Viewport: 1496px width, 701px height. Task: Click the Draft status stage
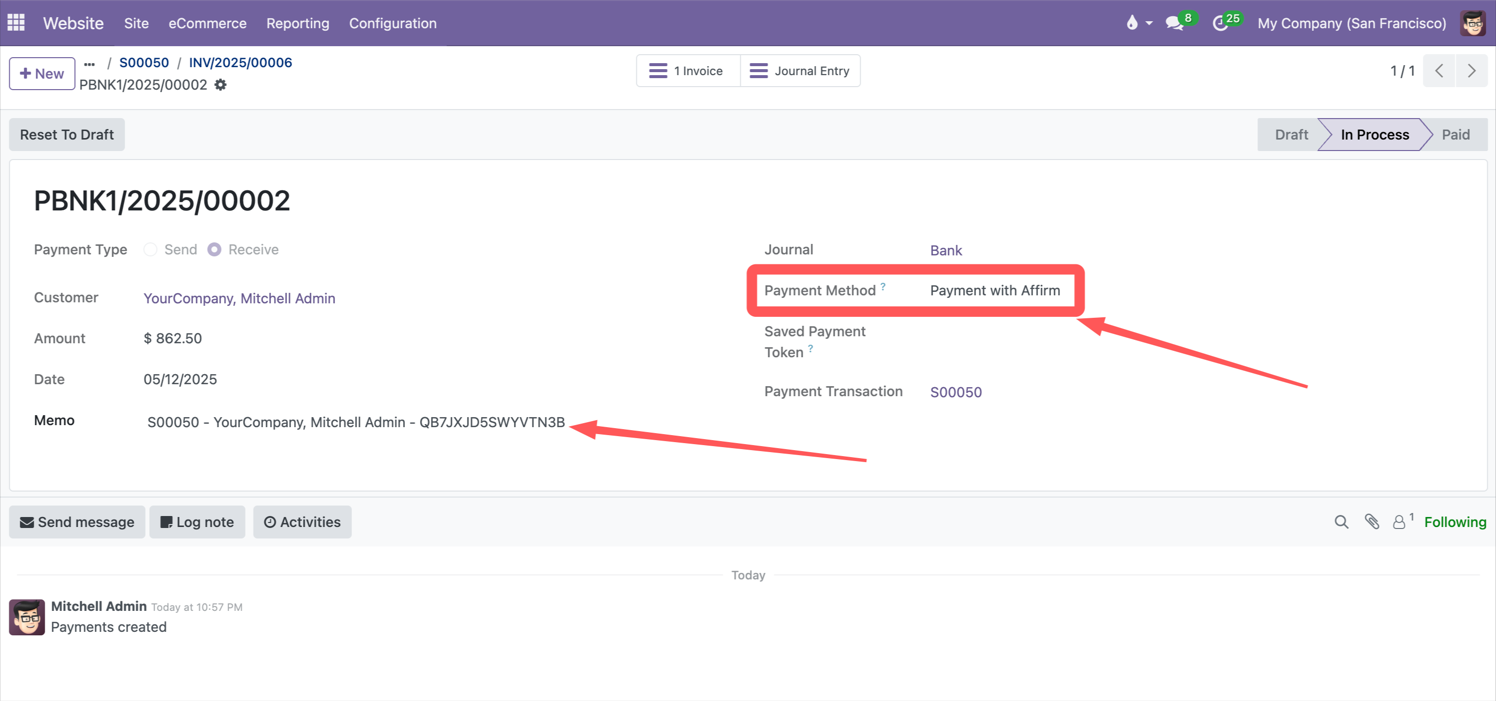(x=1290, y=135)
